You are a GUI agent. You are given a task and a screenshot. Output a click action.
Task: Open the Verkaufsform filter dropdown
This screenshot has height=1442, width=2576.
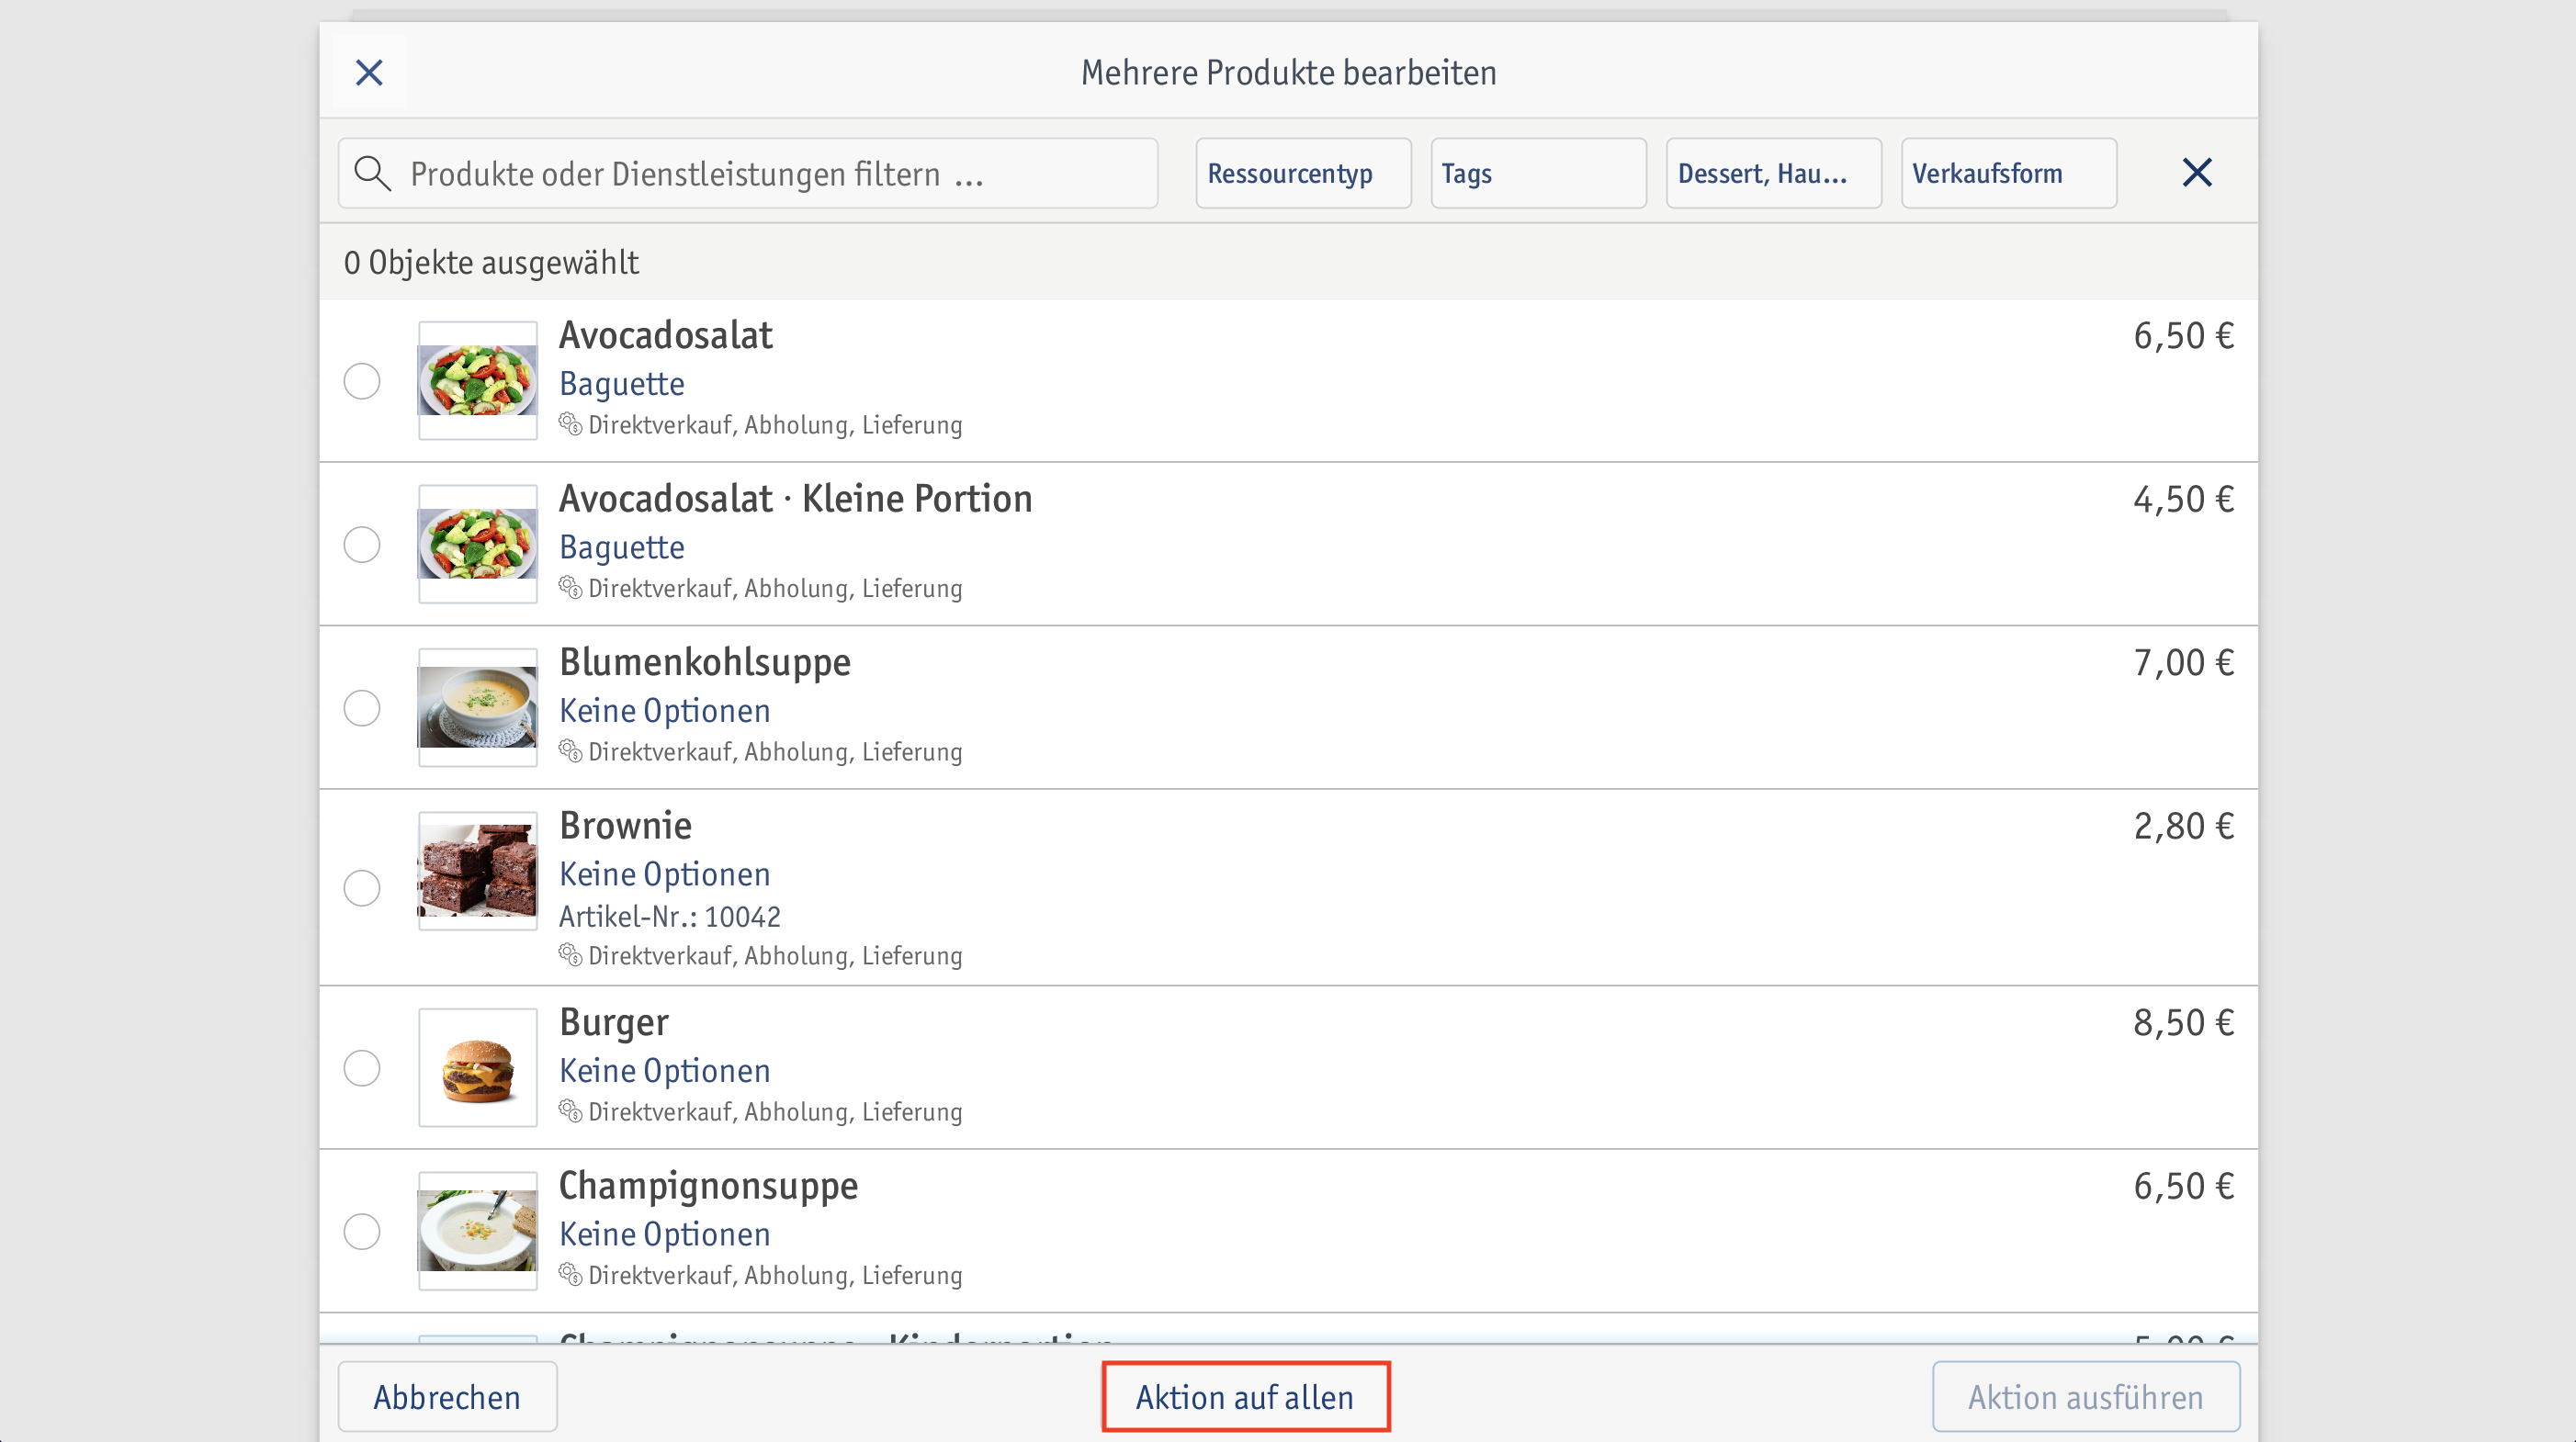click(2008, 173)
